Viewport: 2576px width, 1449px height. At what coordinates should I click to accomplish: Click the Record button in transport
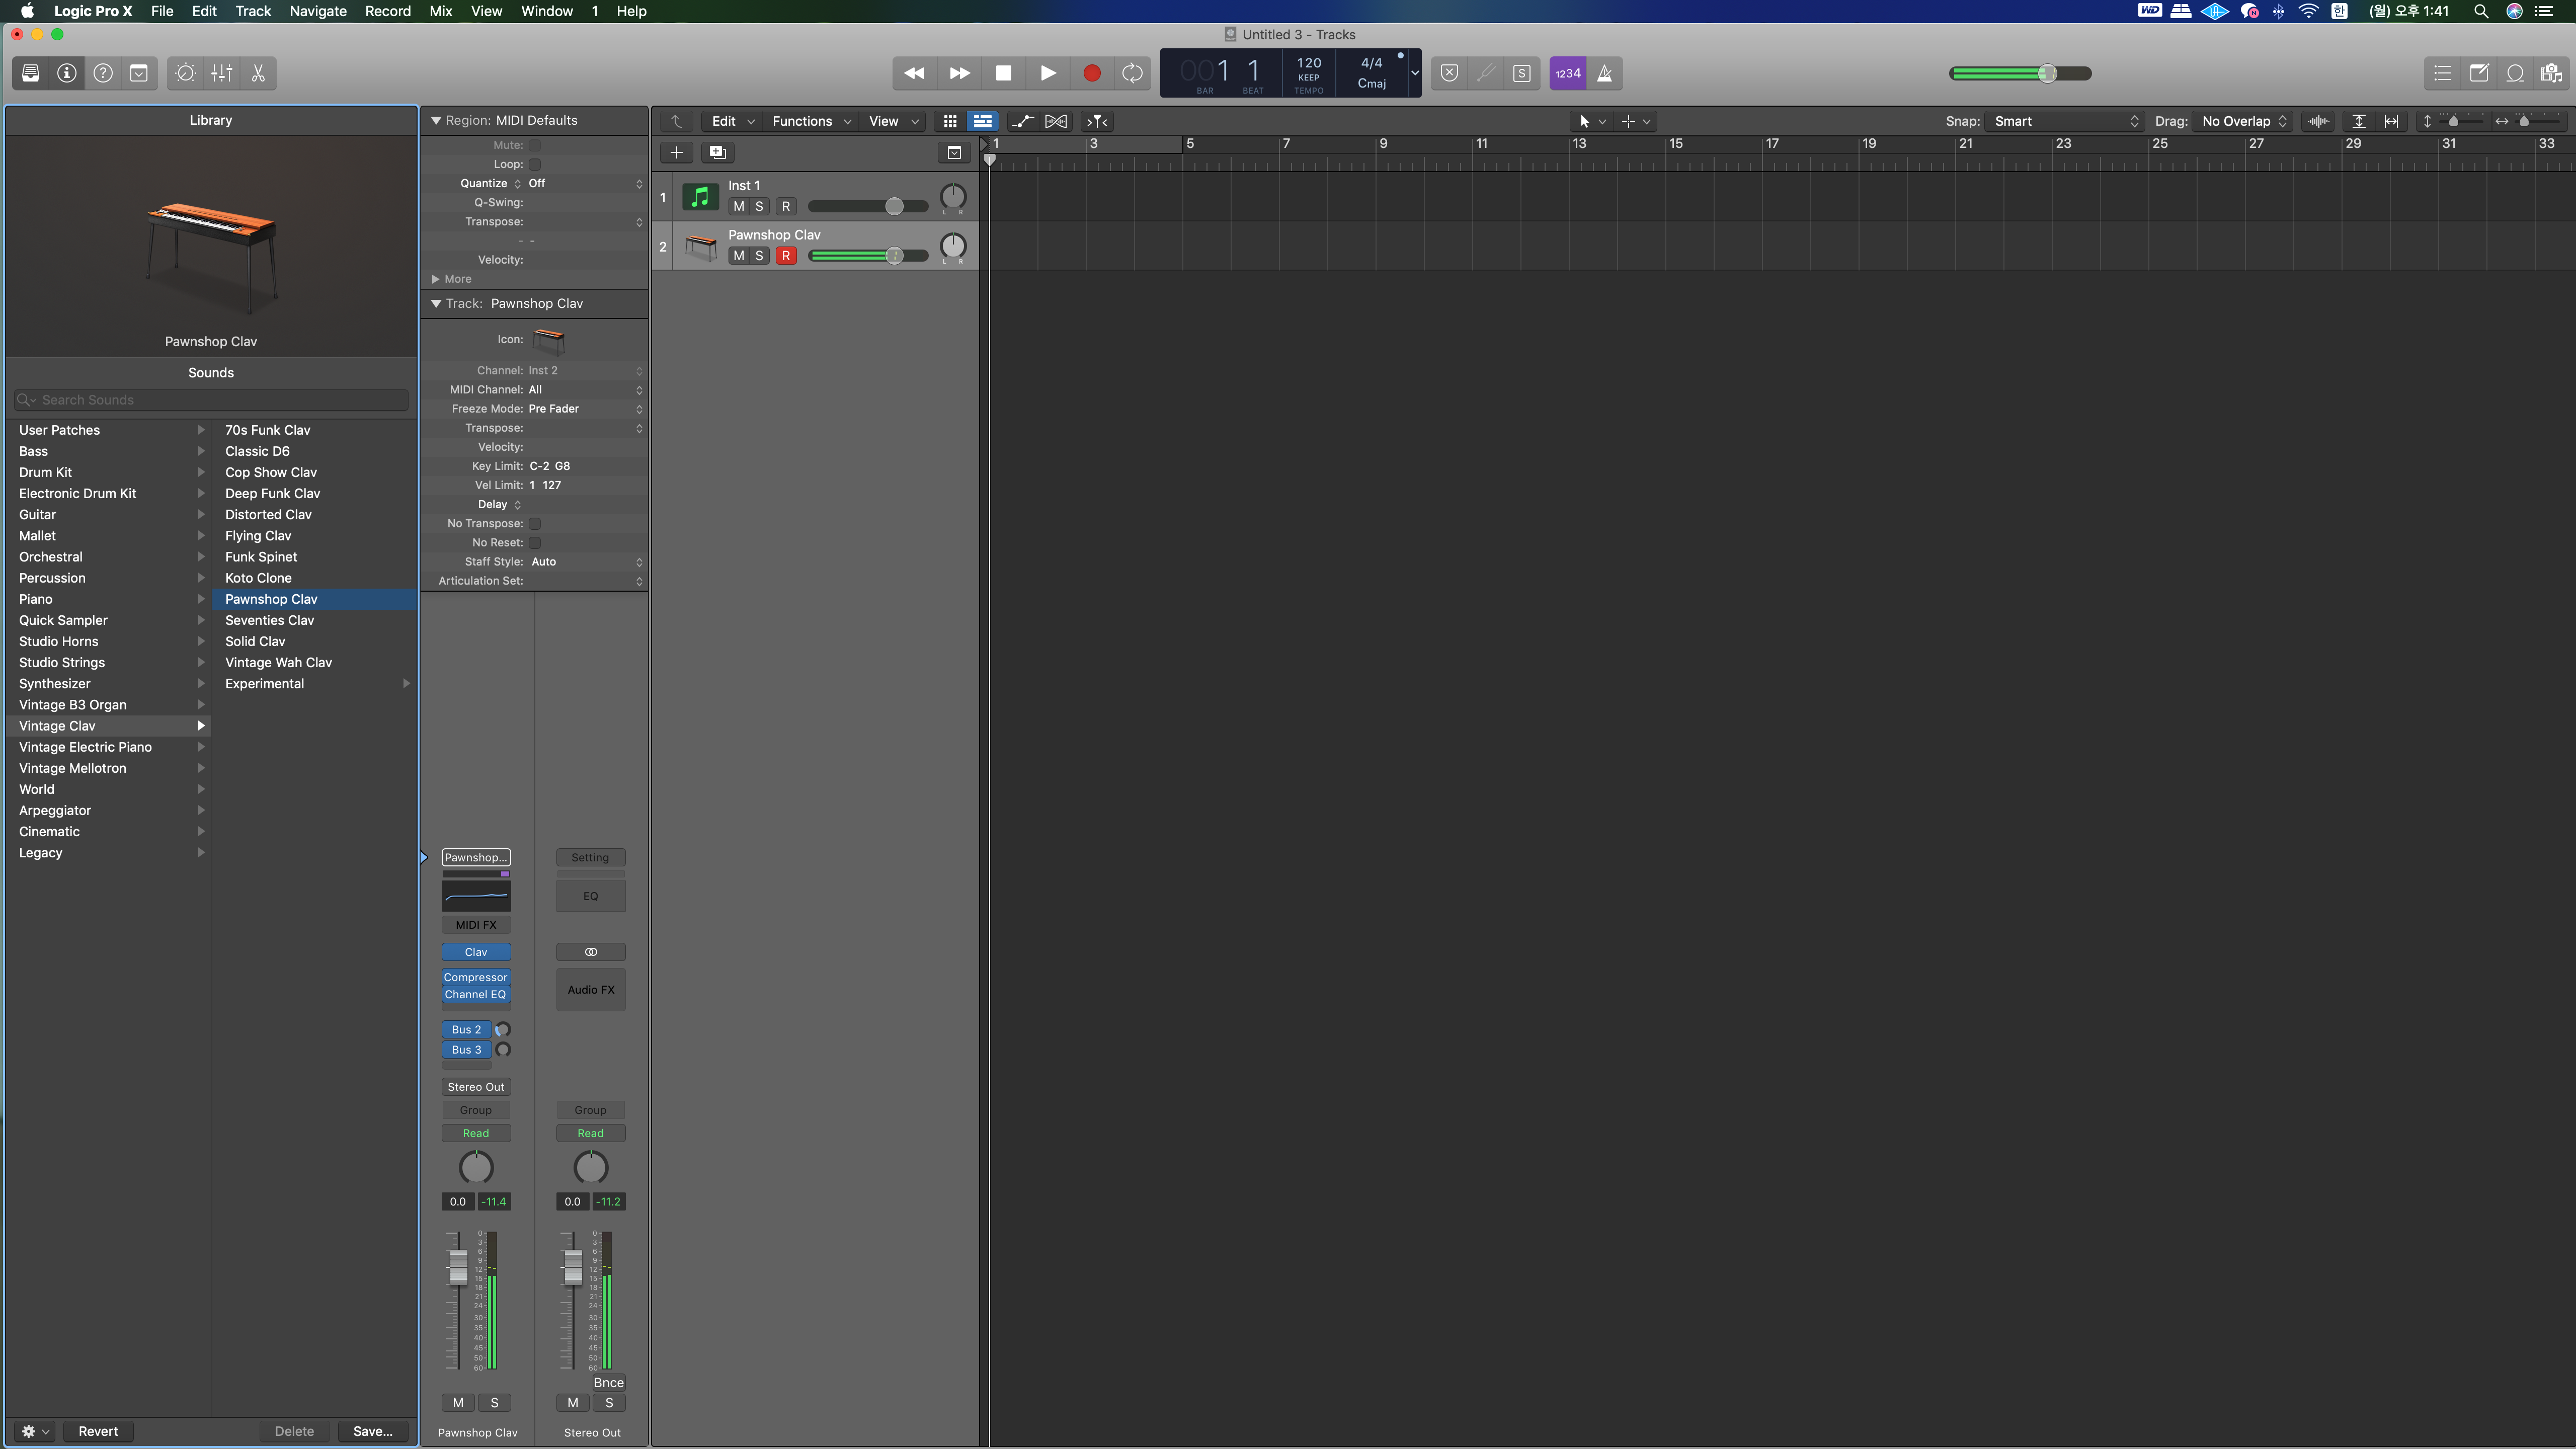click(1091, 73)
